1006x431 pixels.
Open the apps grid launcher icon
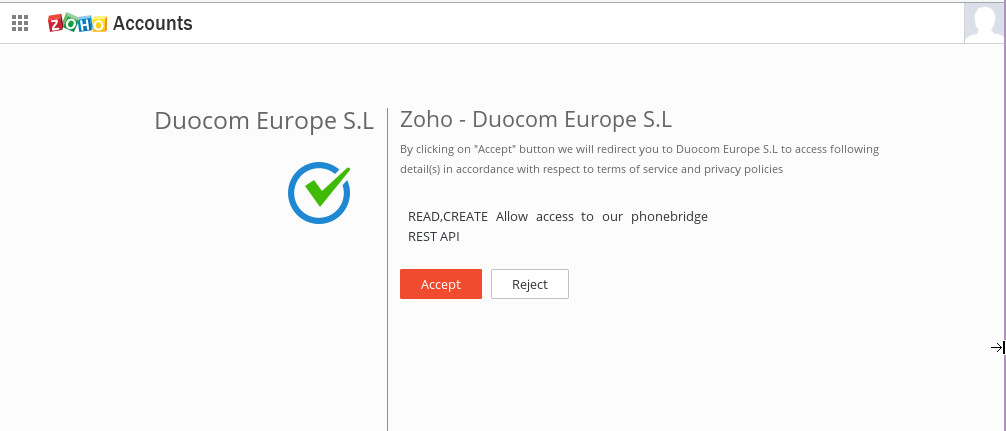(x=20, y=23)
